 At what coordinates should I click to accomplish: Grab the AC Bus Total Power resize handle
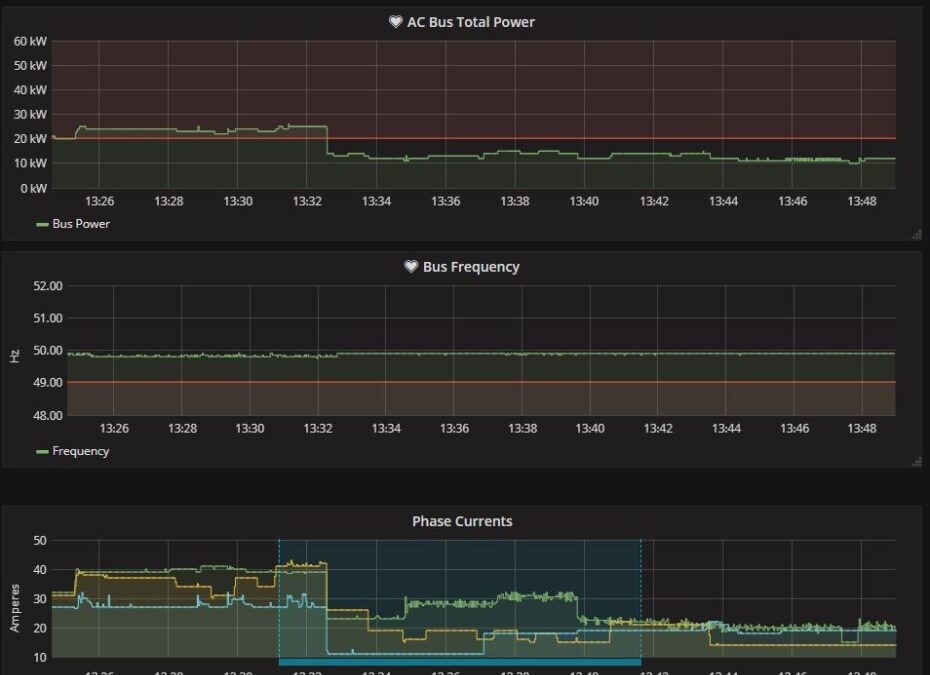917,235
